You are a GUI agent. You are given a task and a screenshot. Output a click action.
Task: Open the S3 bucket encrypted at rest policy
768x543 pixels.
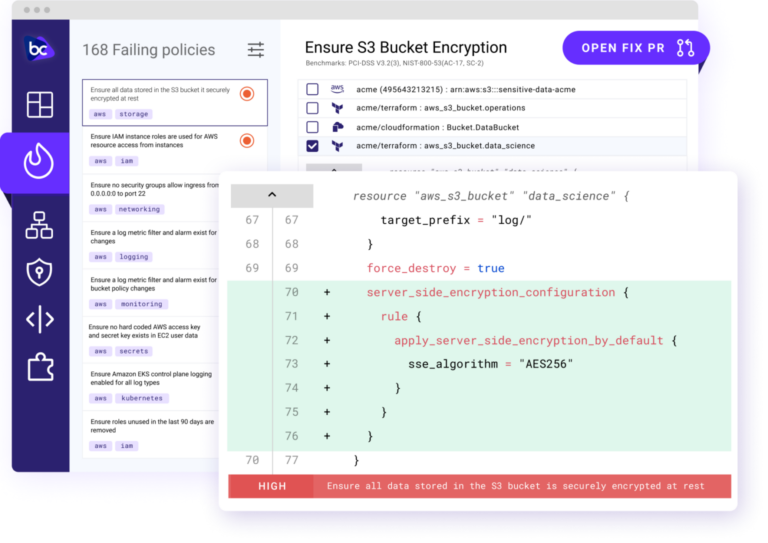point(175,102)
